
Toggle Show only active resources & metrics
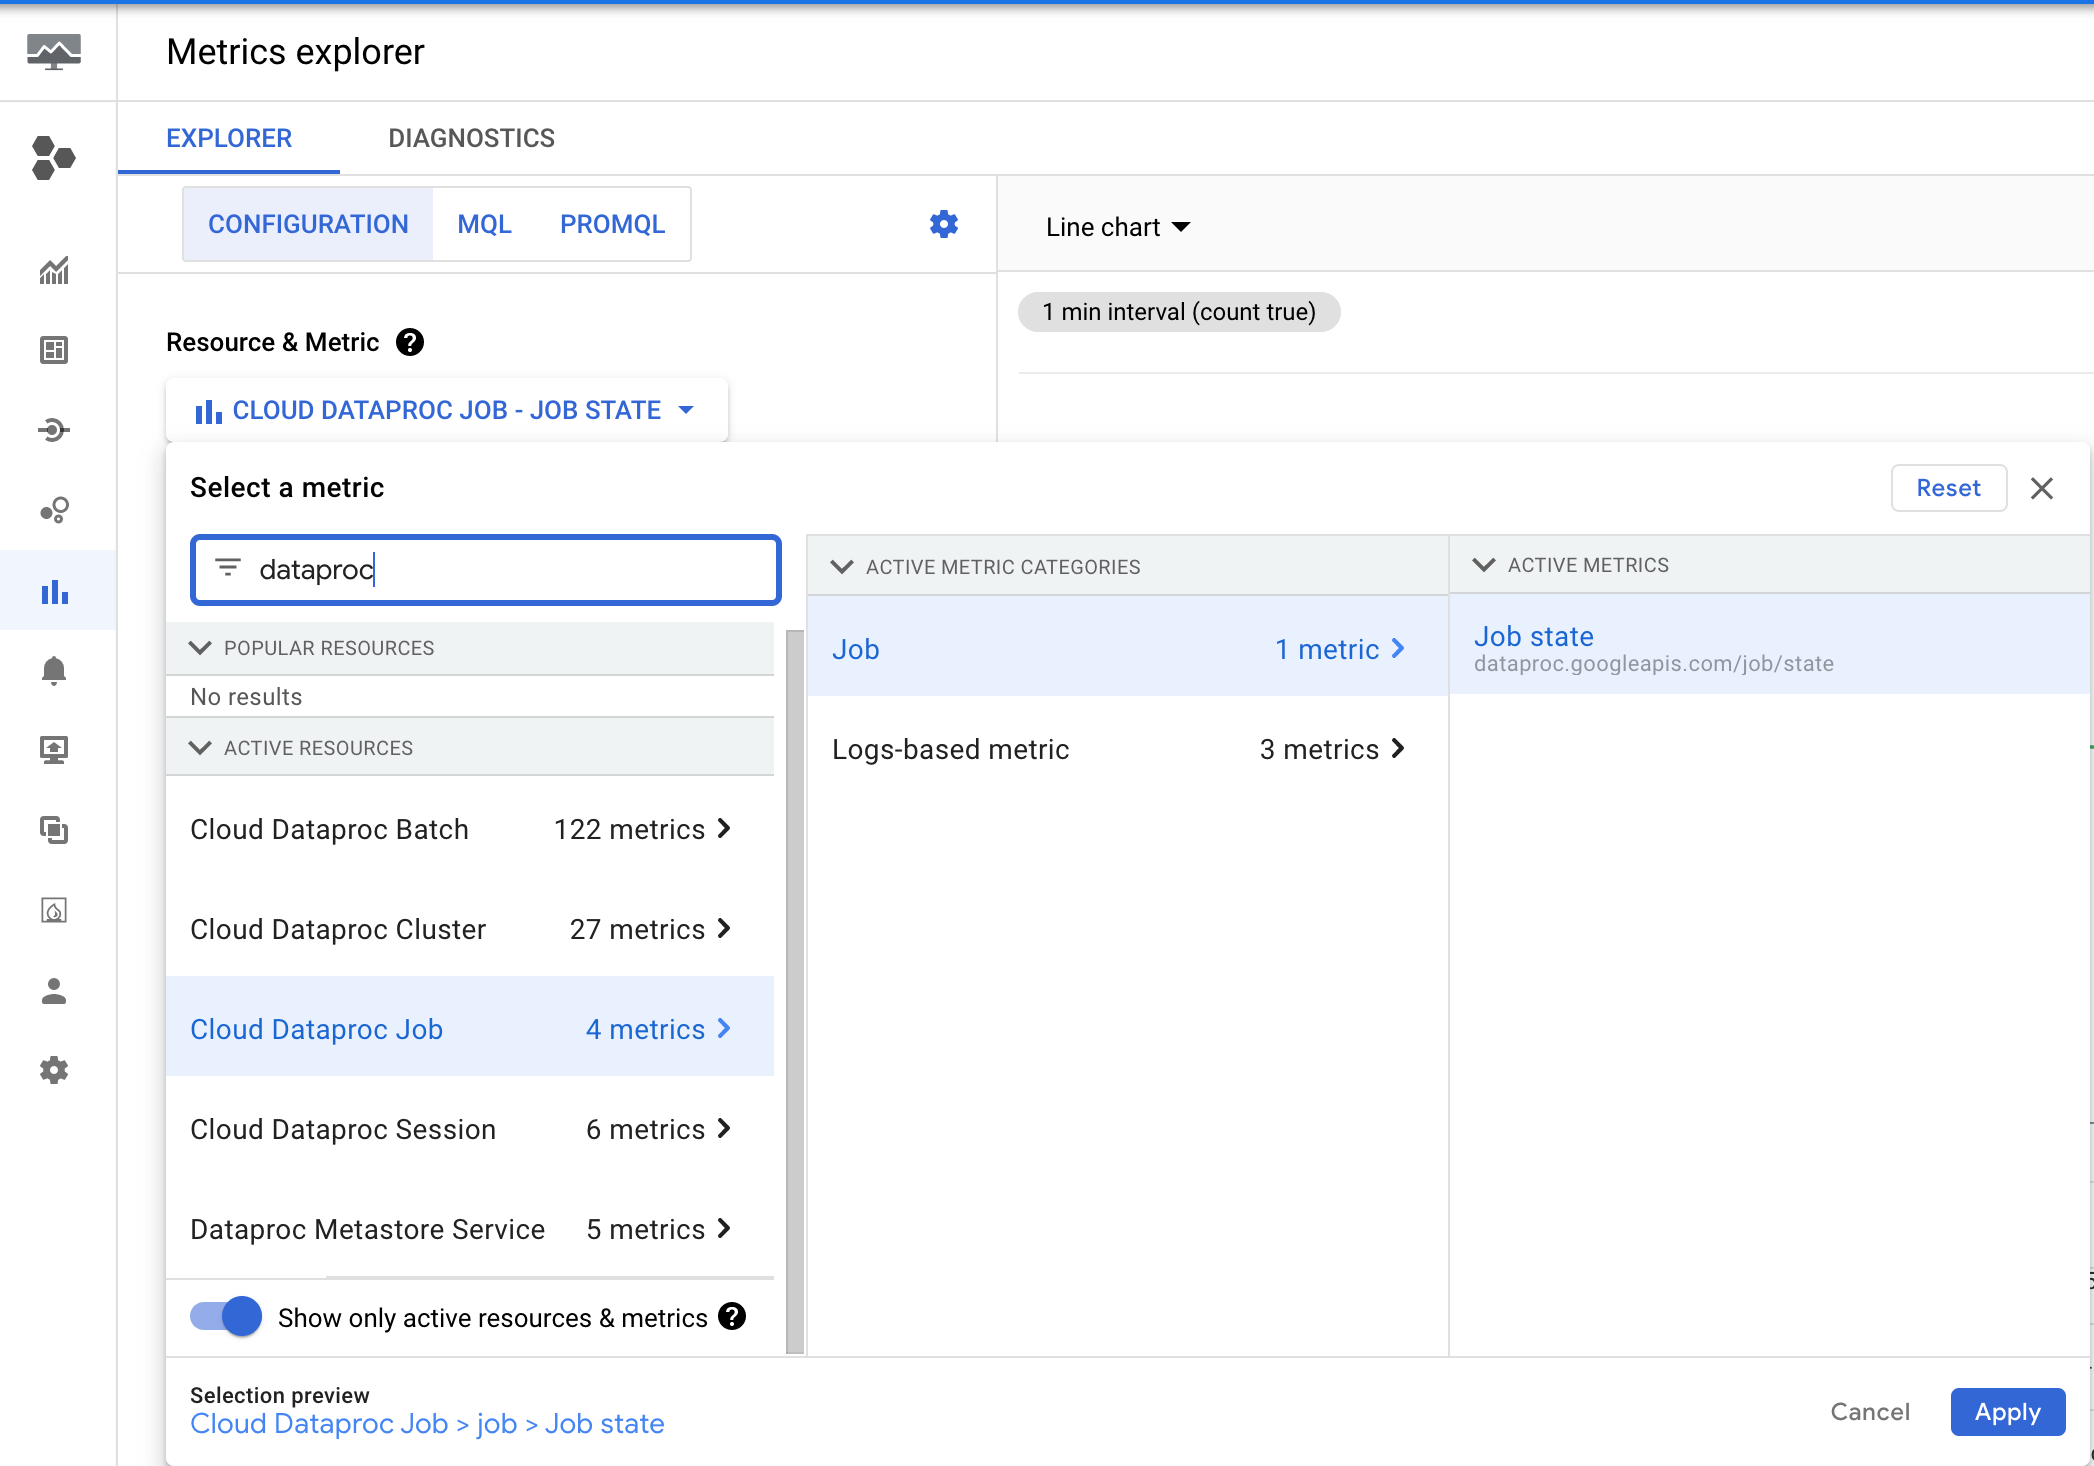(x=226, y=1316)
